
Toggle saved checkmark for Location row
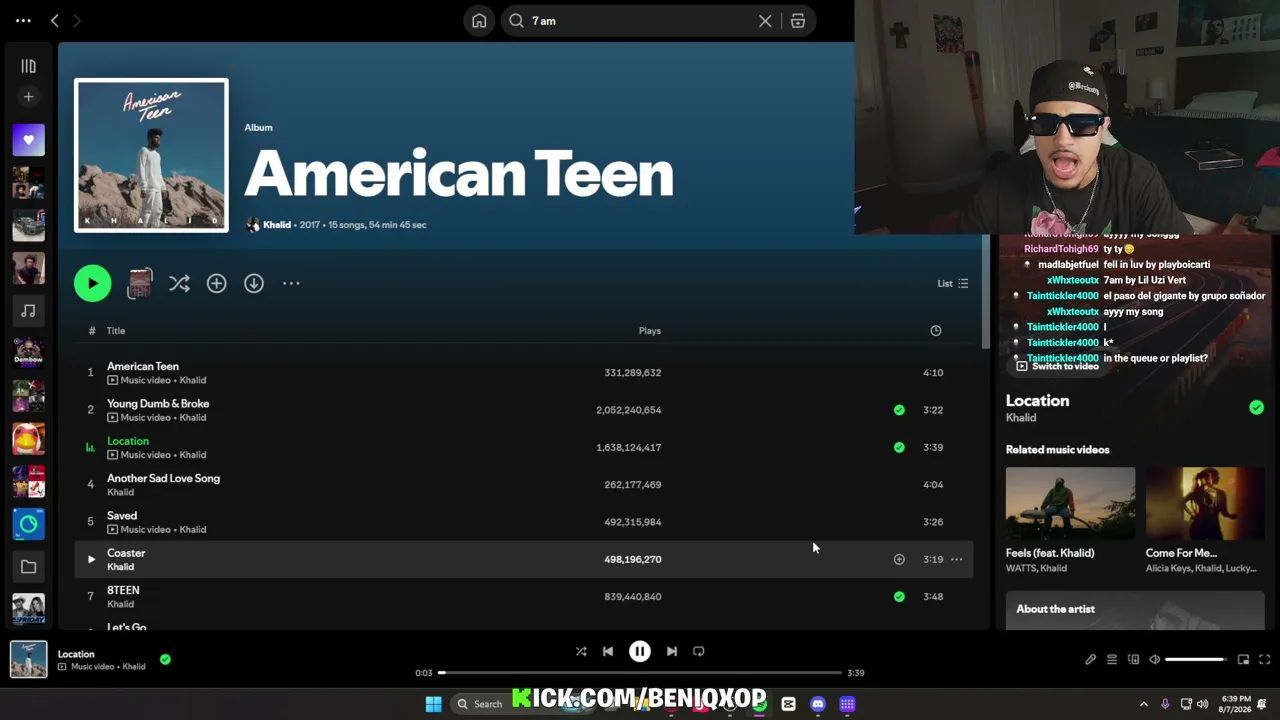click(x=899, y=447)
